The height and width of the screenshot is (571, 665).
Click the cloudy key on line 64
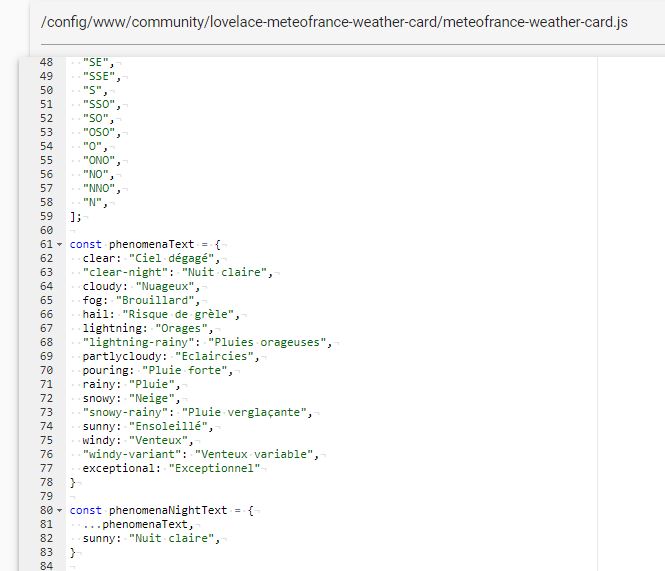(x=103, y=286)
